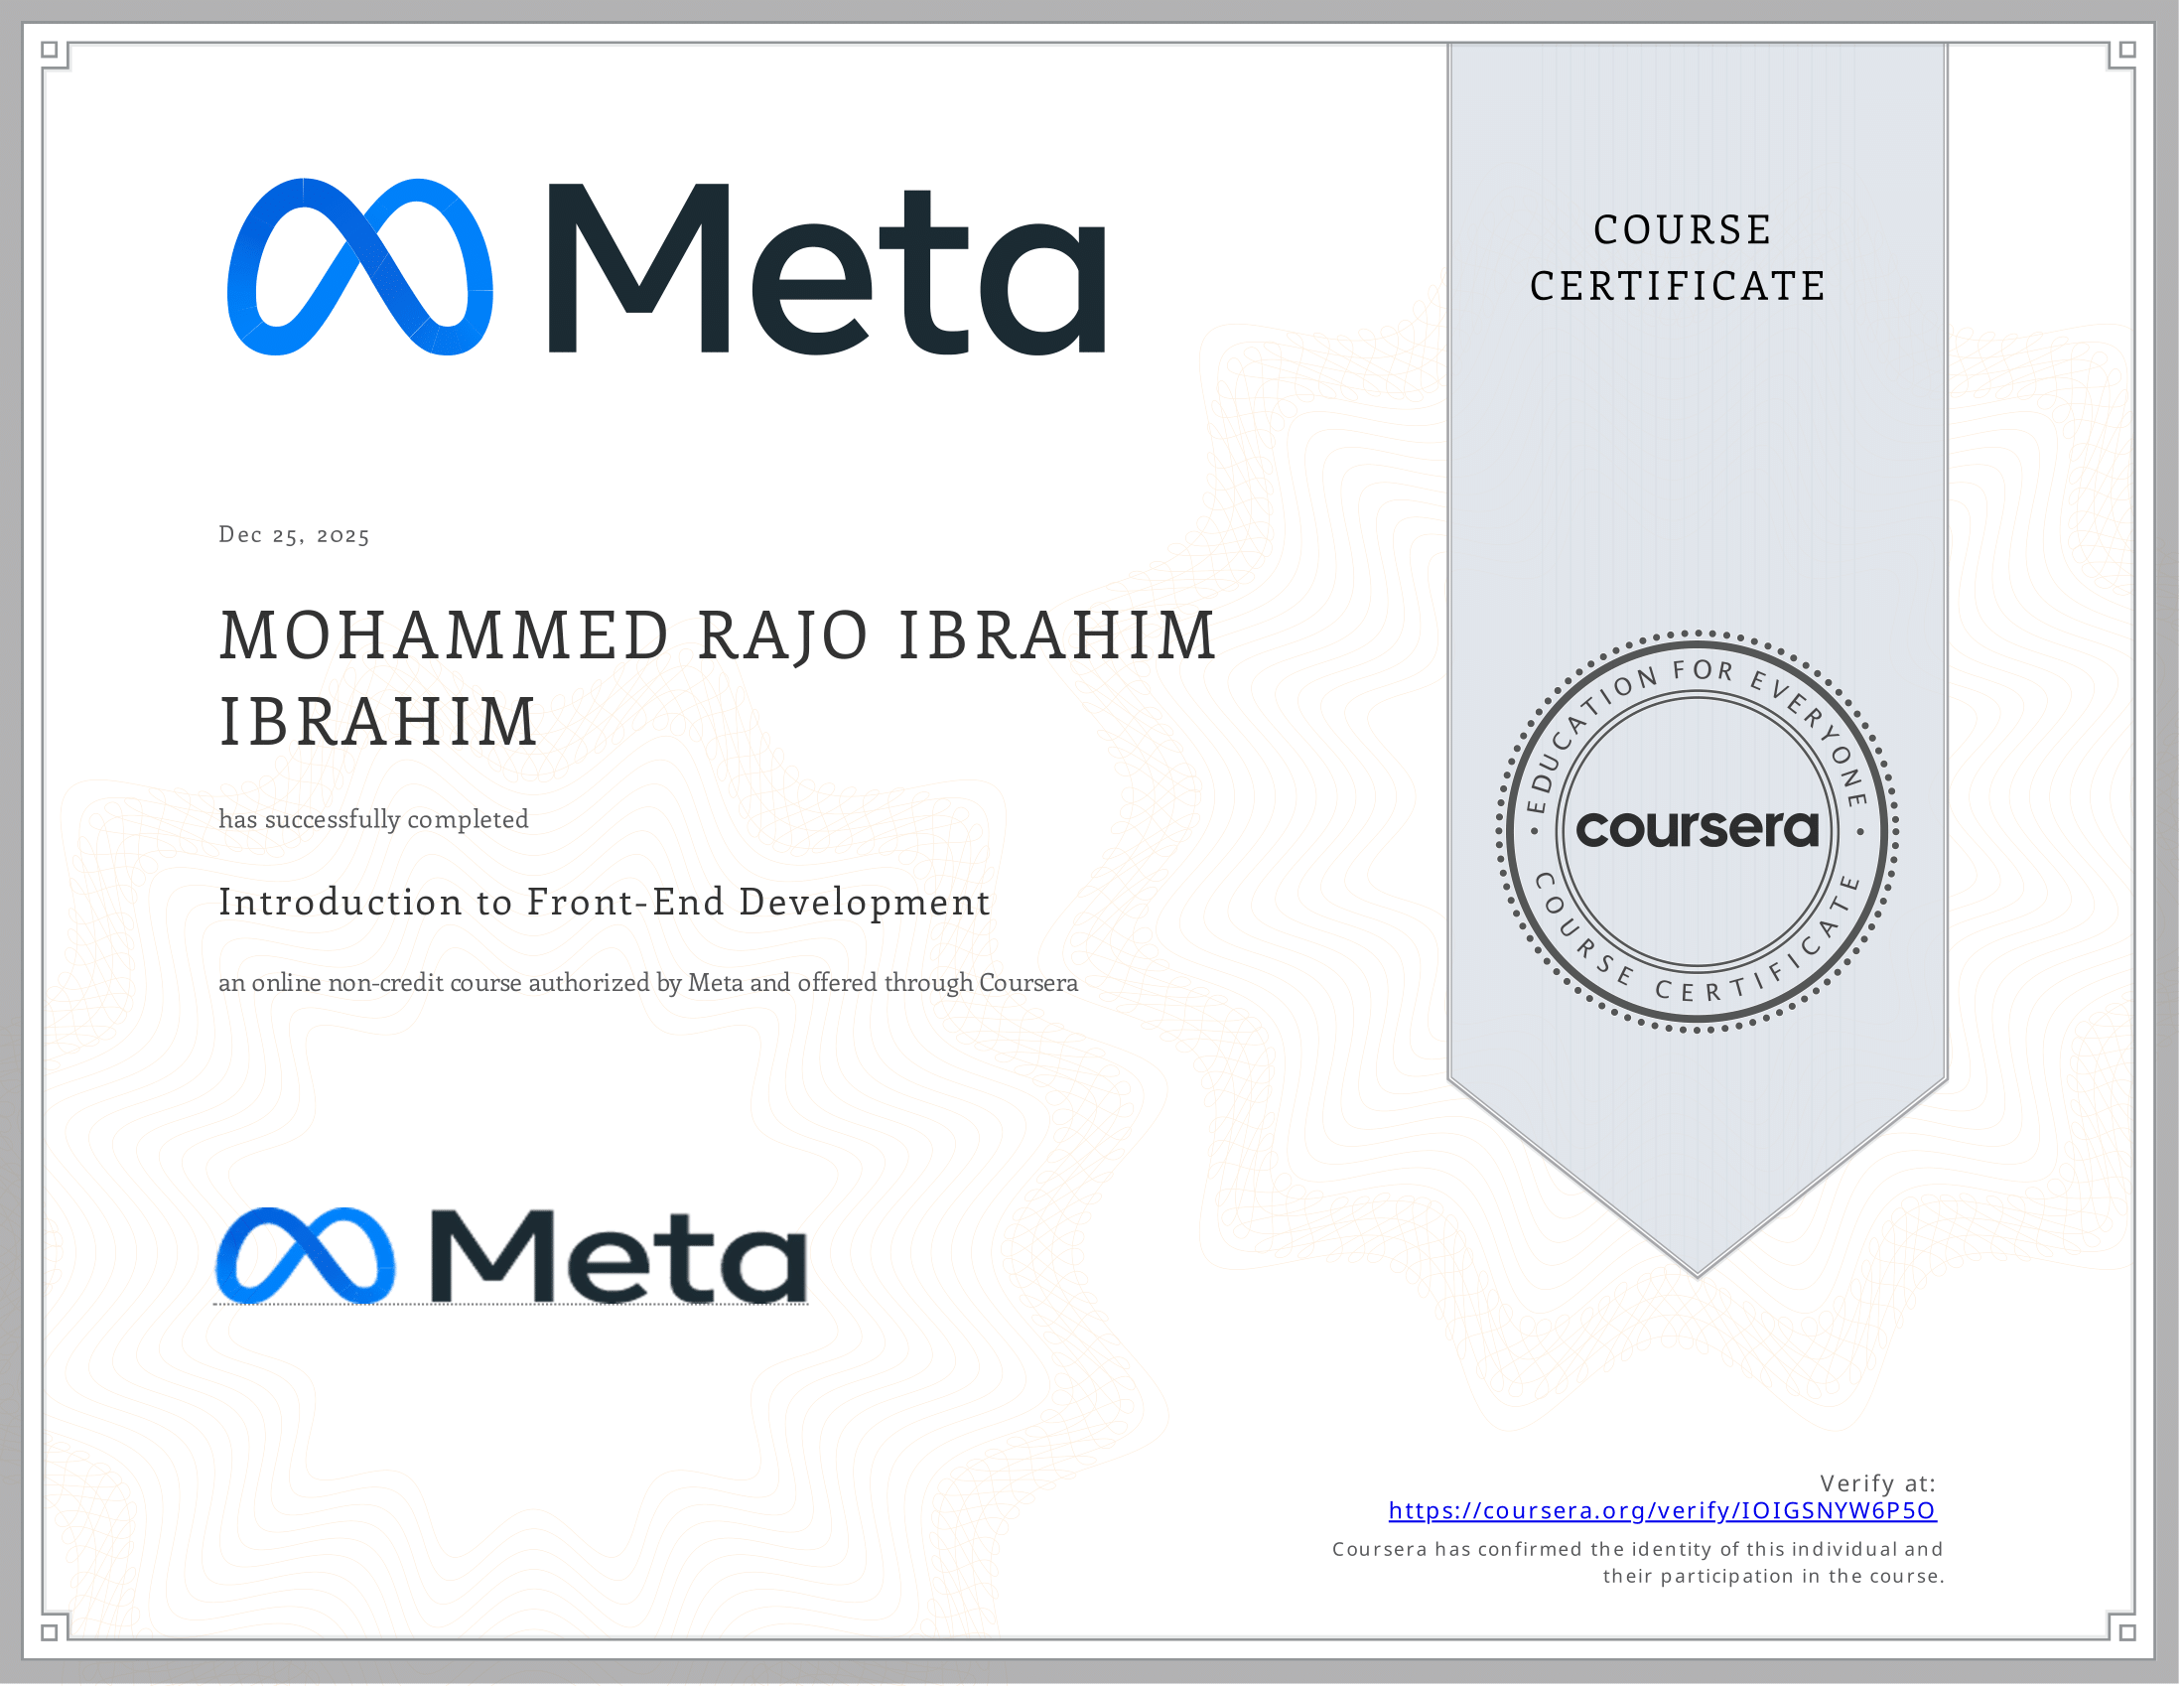Click the name MOHAMMED RAJO IBRAHIM line
This screenshot has width=2184, height=1688.
[x=717, y=636]
